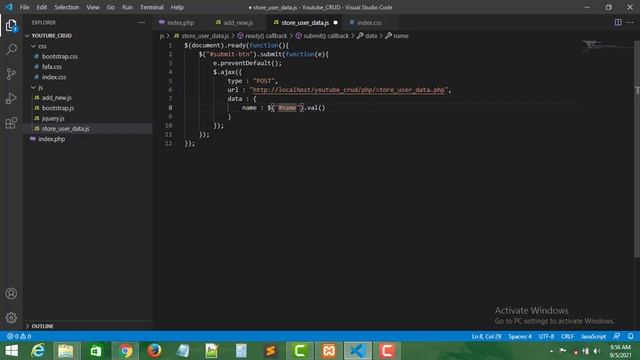Open index.php in the explorer tree
This screenshot has height=360, width=640.
[x=51, y=139]
